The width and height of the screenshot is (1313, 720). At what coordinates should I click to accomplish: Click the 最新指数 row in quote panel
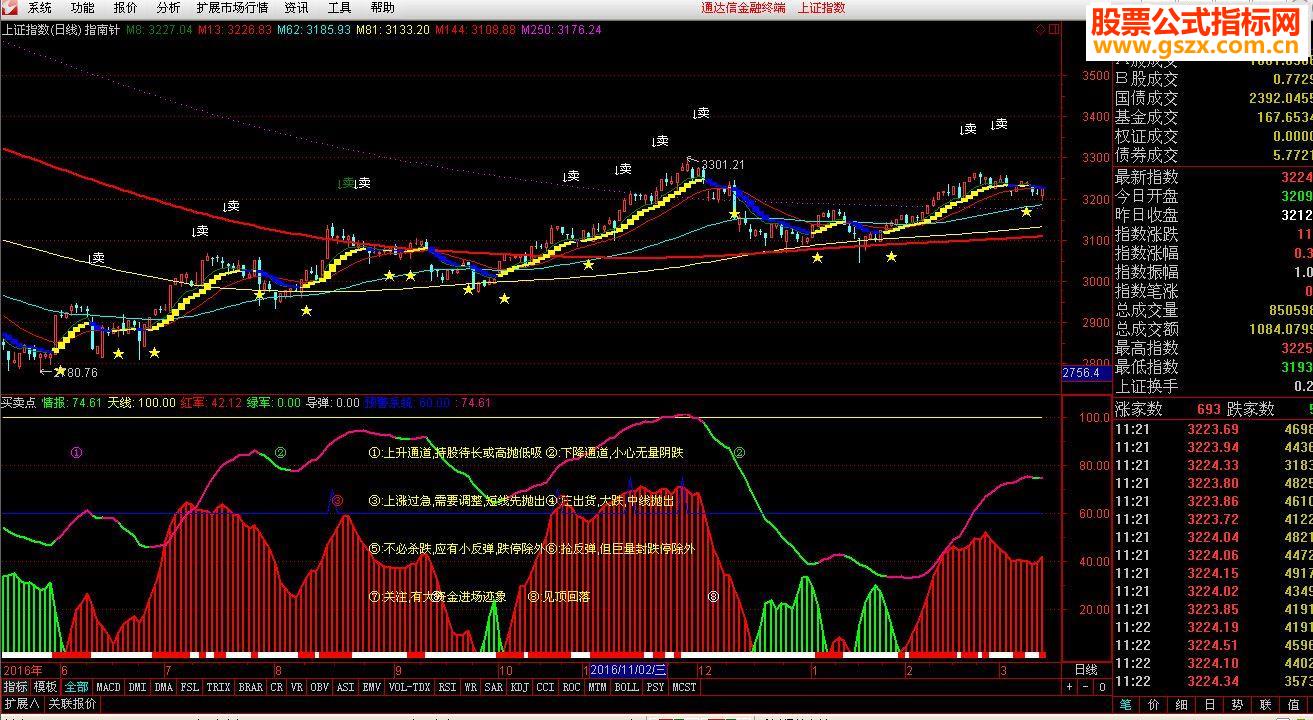click(1213, 177)
